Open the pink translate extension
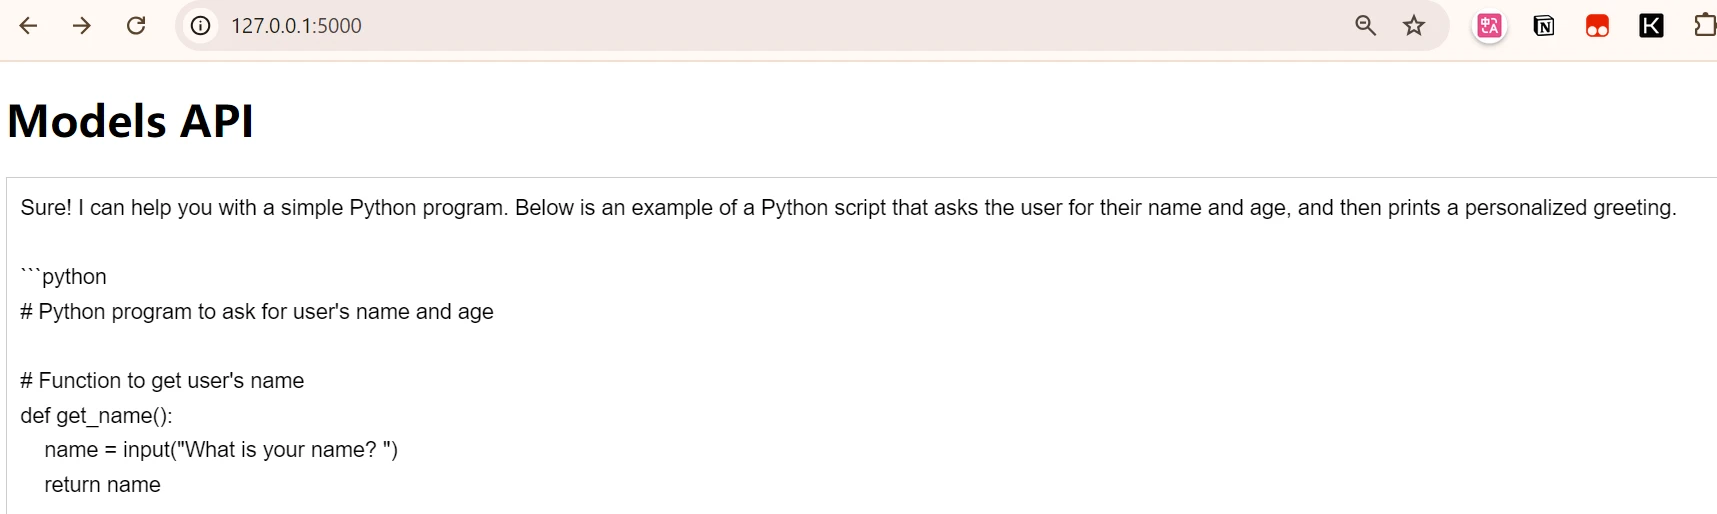 coord(1489,26)
